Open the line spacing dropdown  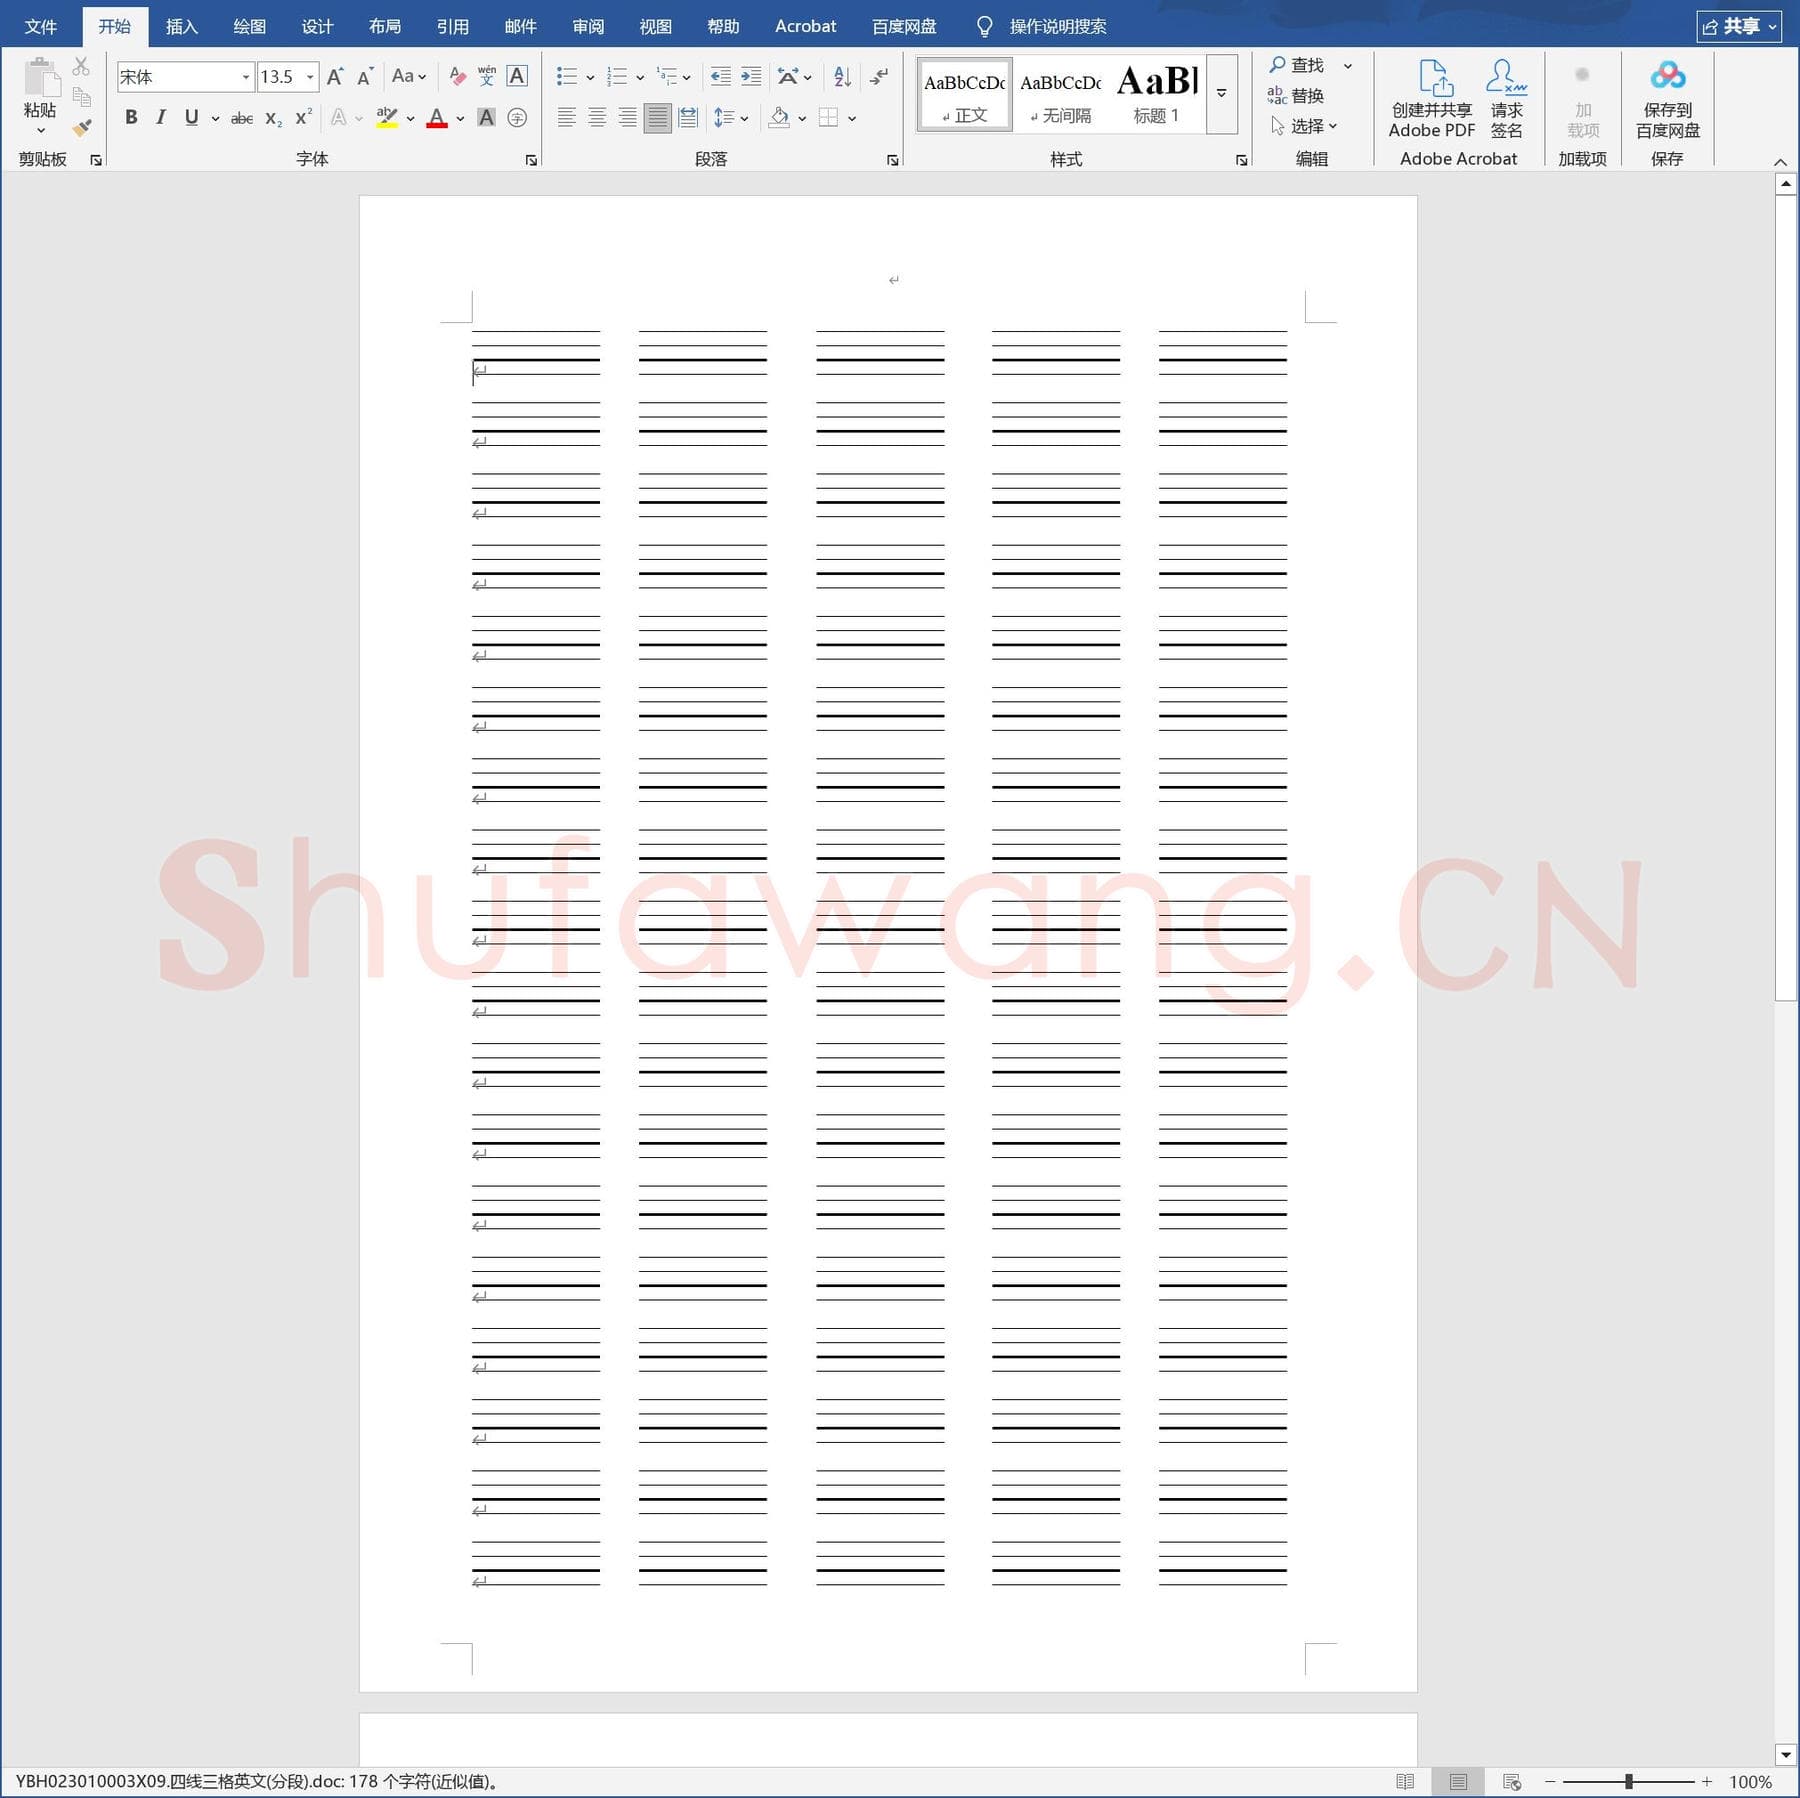731,118
